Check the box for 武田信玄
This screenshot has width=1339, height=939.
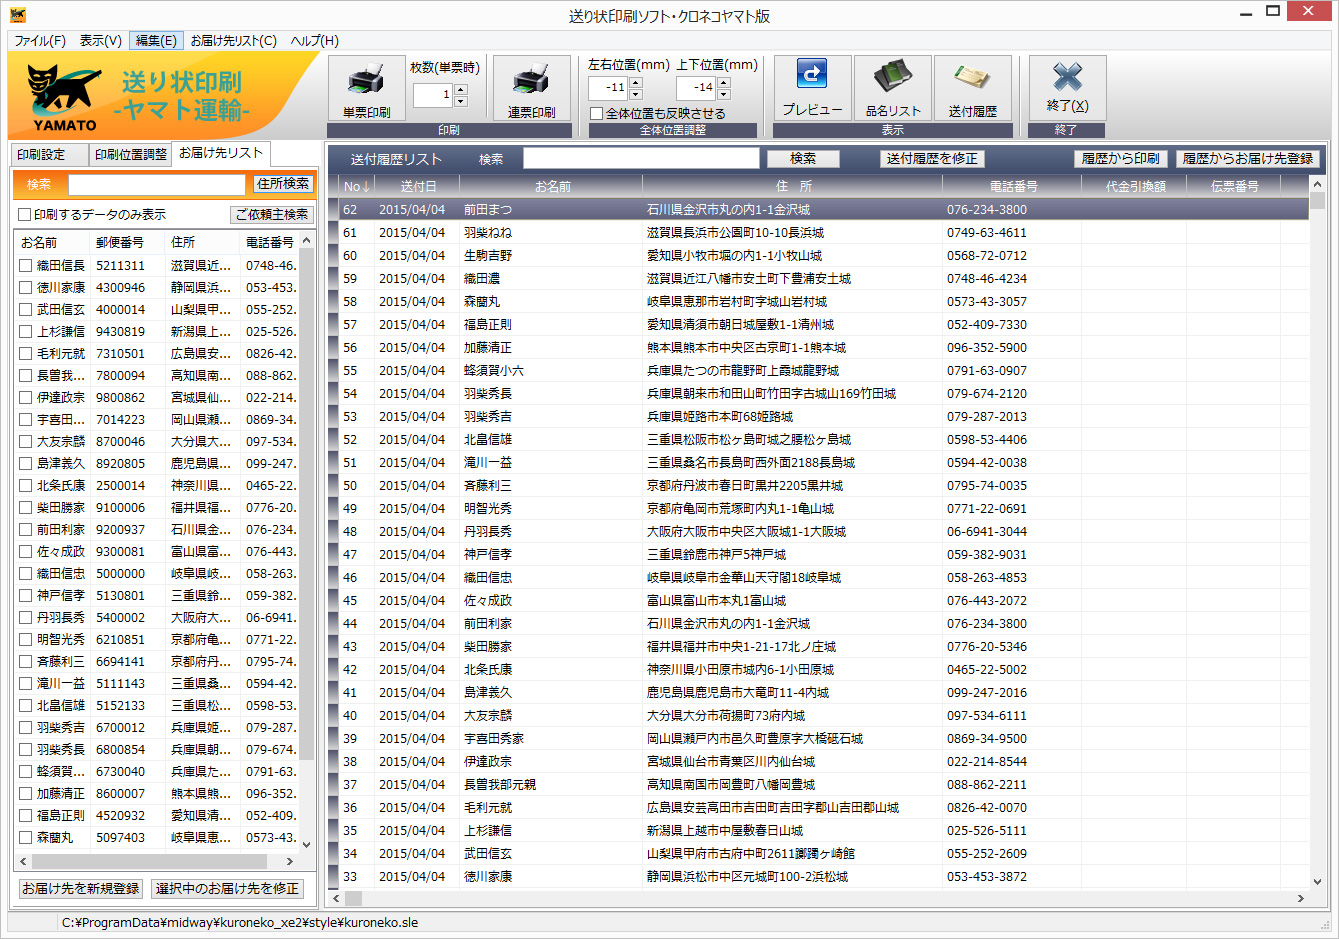(25, 310)
